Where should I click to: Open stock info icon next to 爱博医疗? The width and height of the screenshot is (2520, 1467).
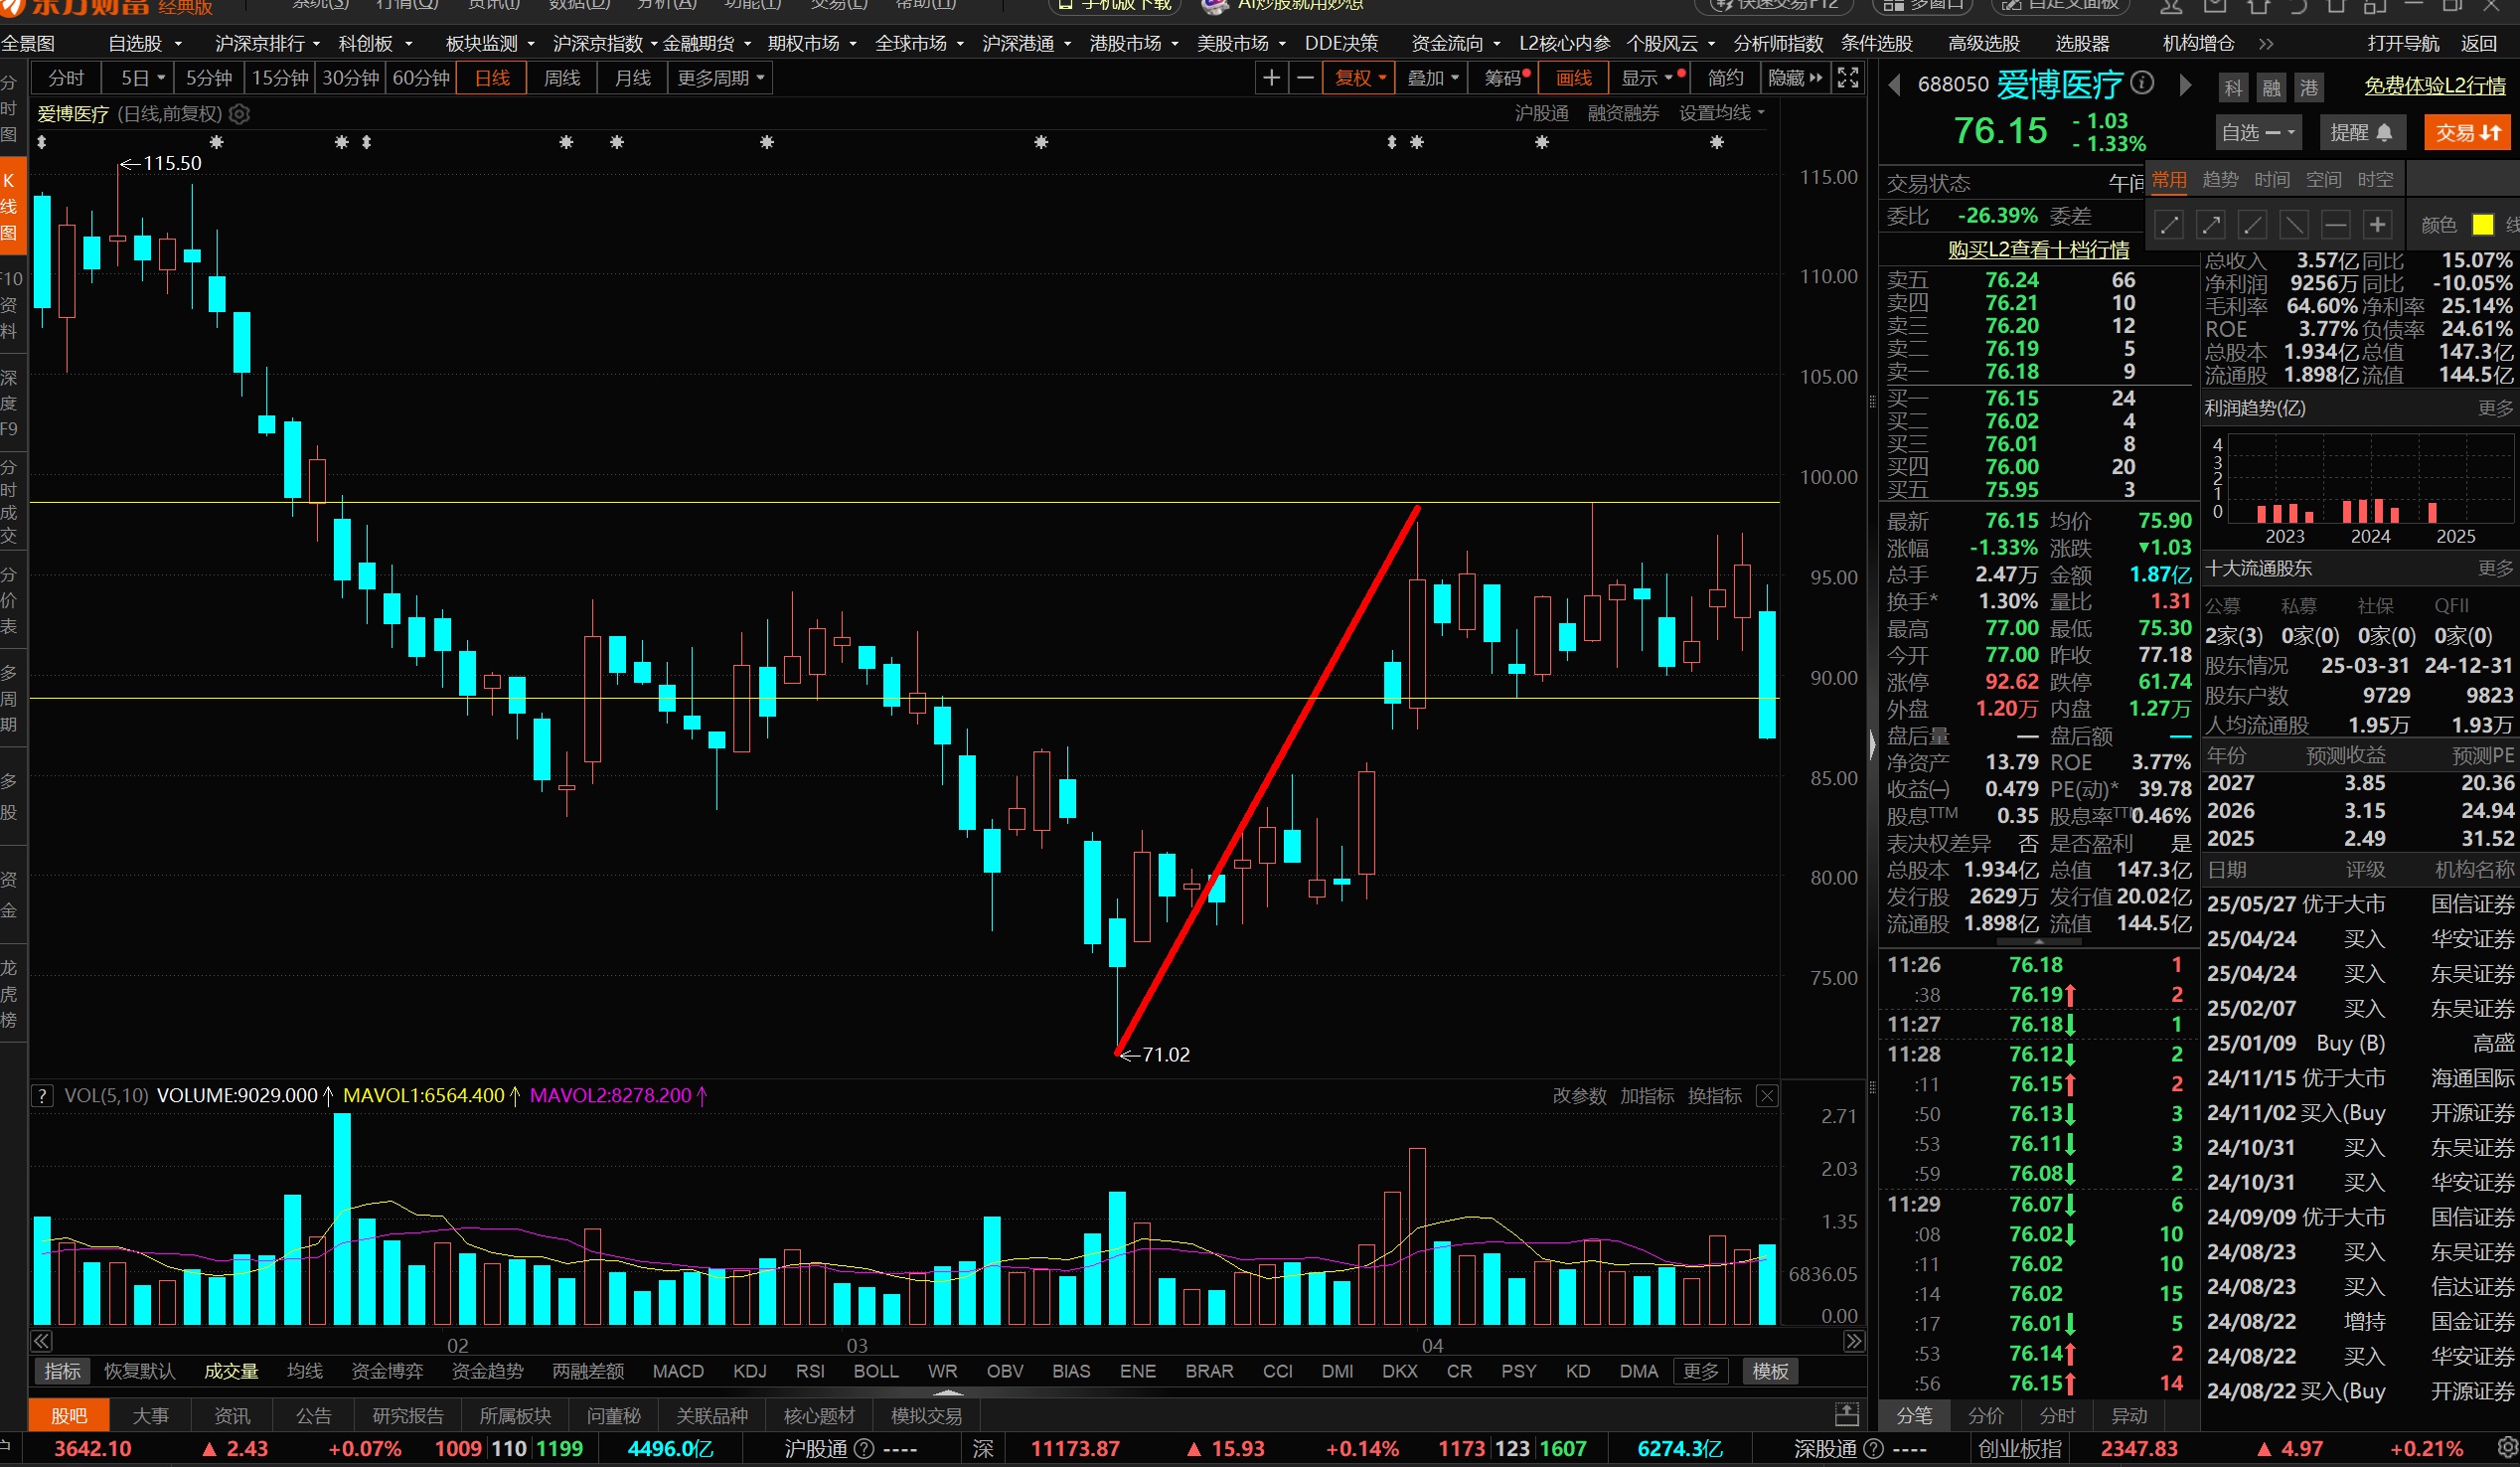point(2142,83)
